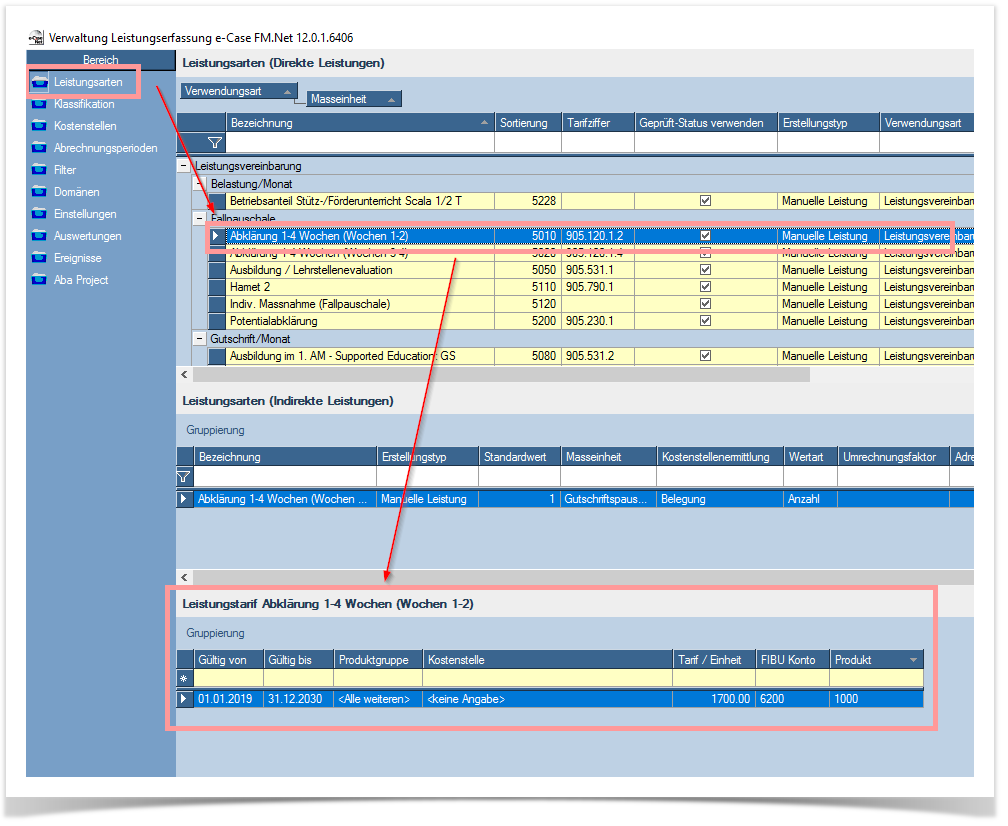Toggle Geprüft-Status checkbox for Hamet 2
The height and width of the screenshot is (826, 1008).
705,287
